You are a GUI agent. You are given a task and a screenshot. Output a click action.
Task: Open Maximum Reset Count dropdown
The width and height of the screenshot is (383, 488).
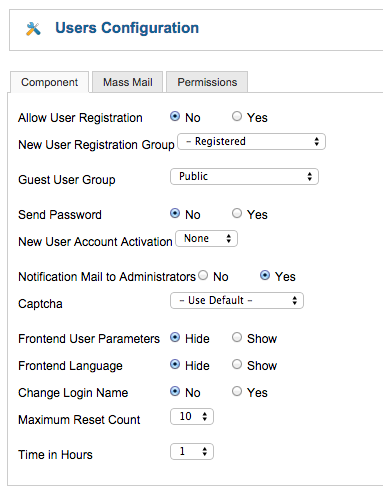point(192,417)
